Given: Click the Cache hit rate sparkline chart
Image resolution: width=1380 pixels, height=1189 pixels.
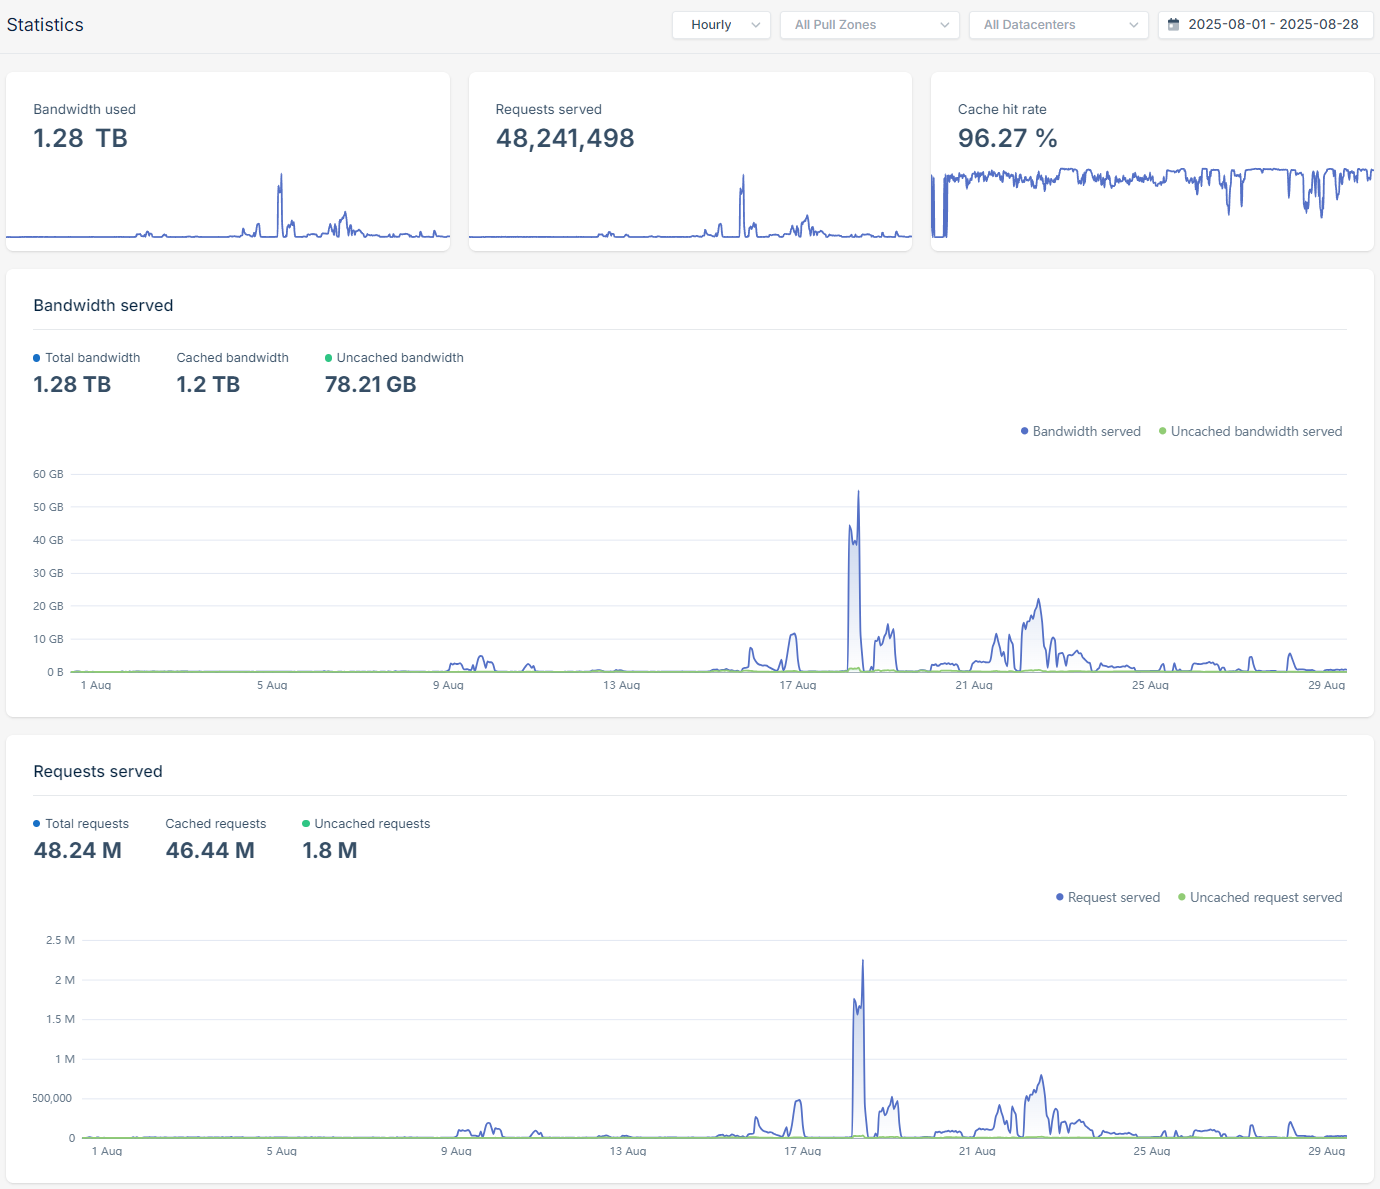Looking at the screenshot, I should coord(1152,200).
